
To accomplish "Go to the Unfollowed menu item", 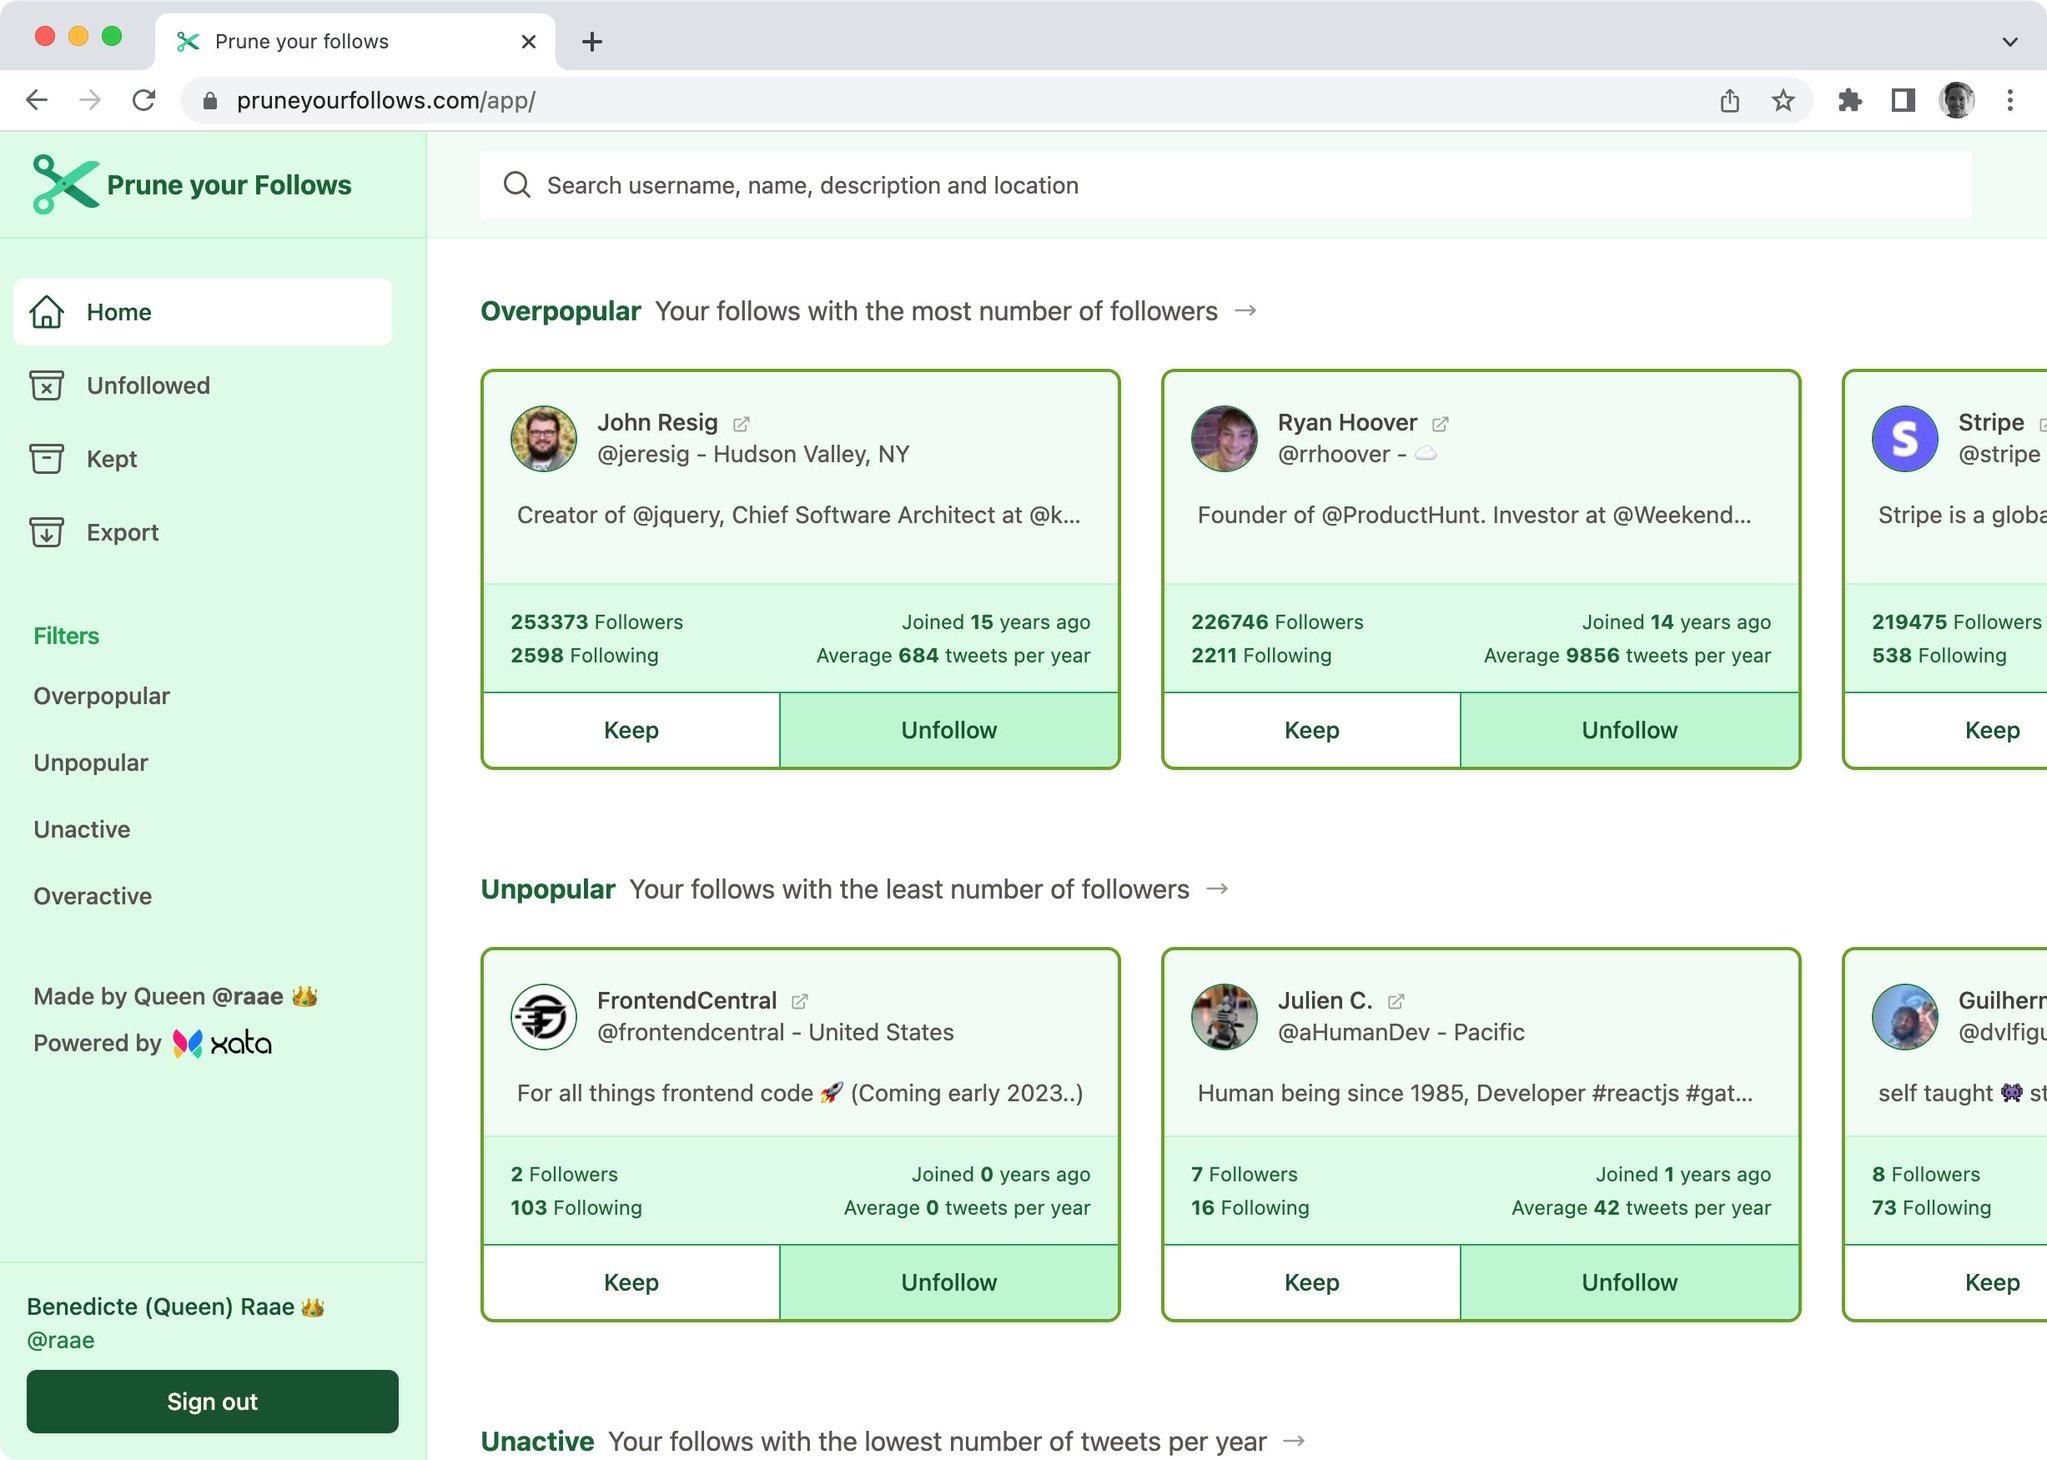I will click(x=148, y=386).
